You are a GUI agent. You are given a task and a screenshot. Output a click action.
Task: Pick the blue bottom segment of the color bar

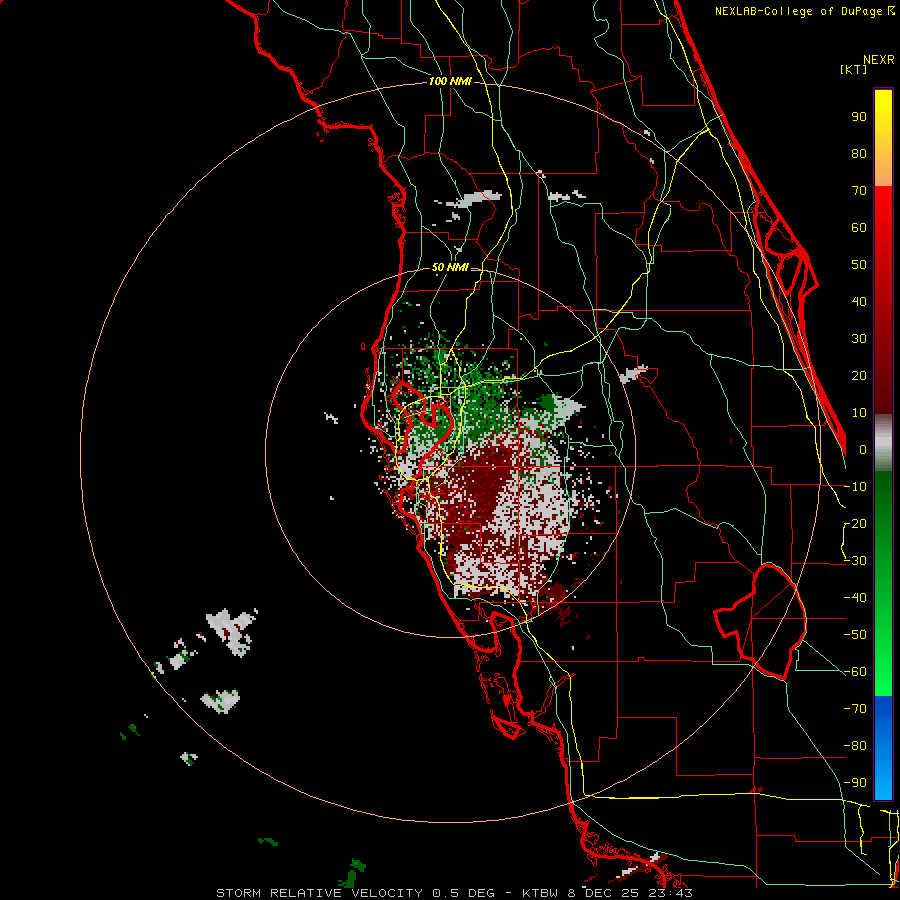883,747
